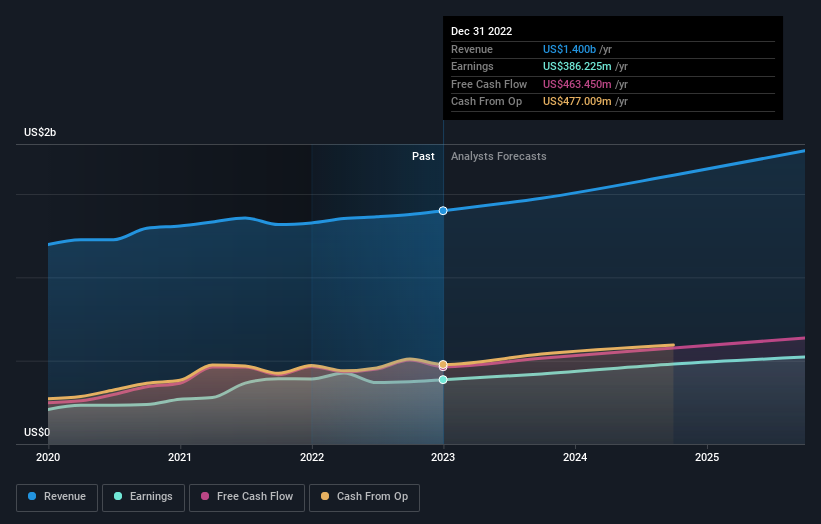This screenshot has height=524, width=821.
Task: Click the Past label on chart
Action: [x=423, y=156]
